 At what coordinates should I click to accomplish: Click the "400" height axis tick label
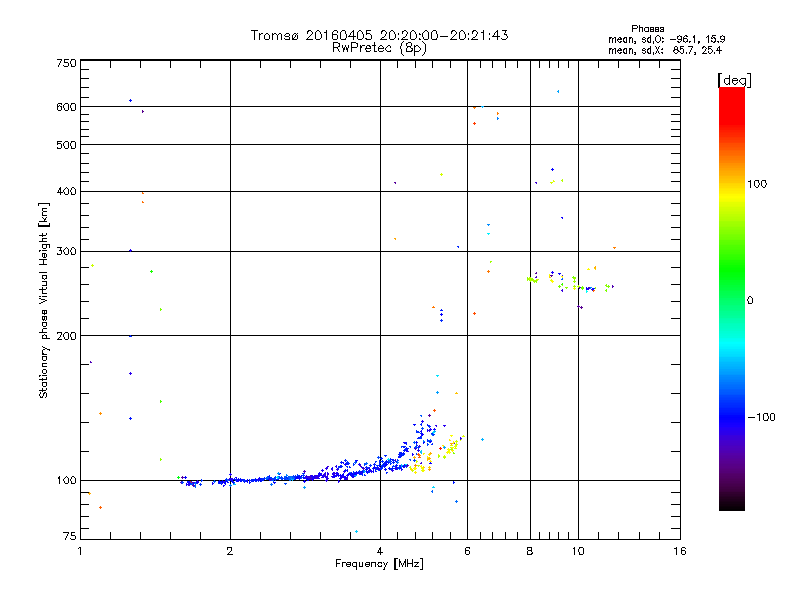point(66,192)
